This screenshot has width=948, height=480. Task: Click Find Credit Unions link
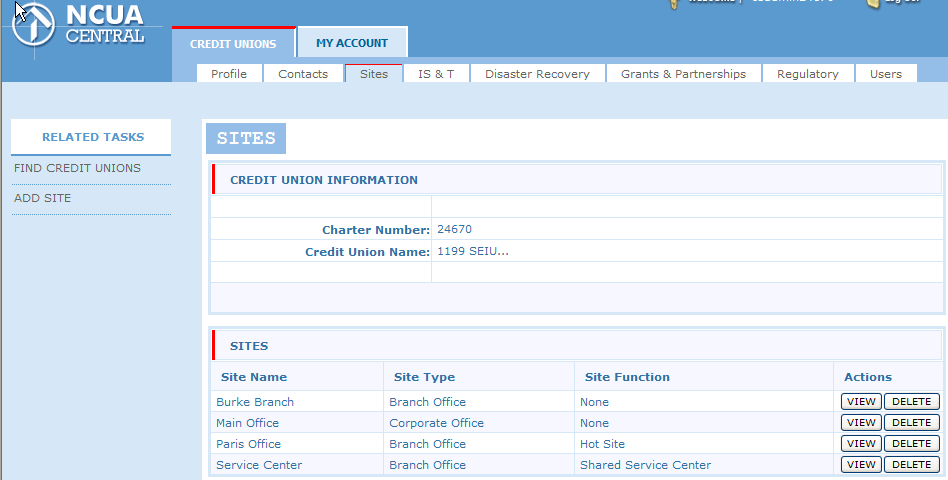click(x=77, y=168)
